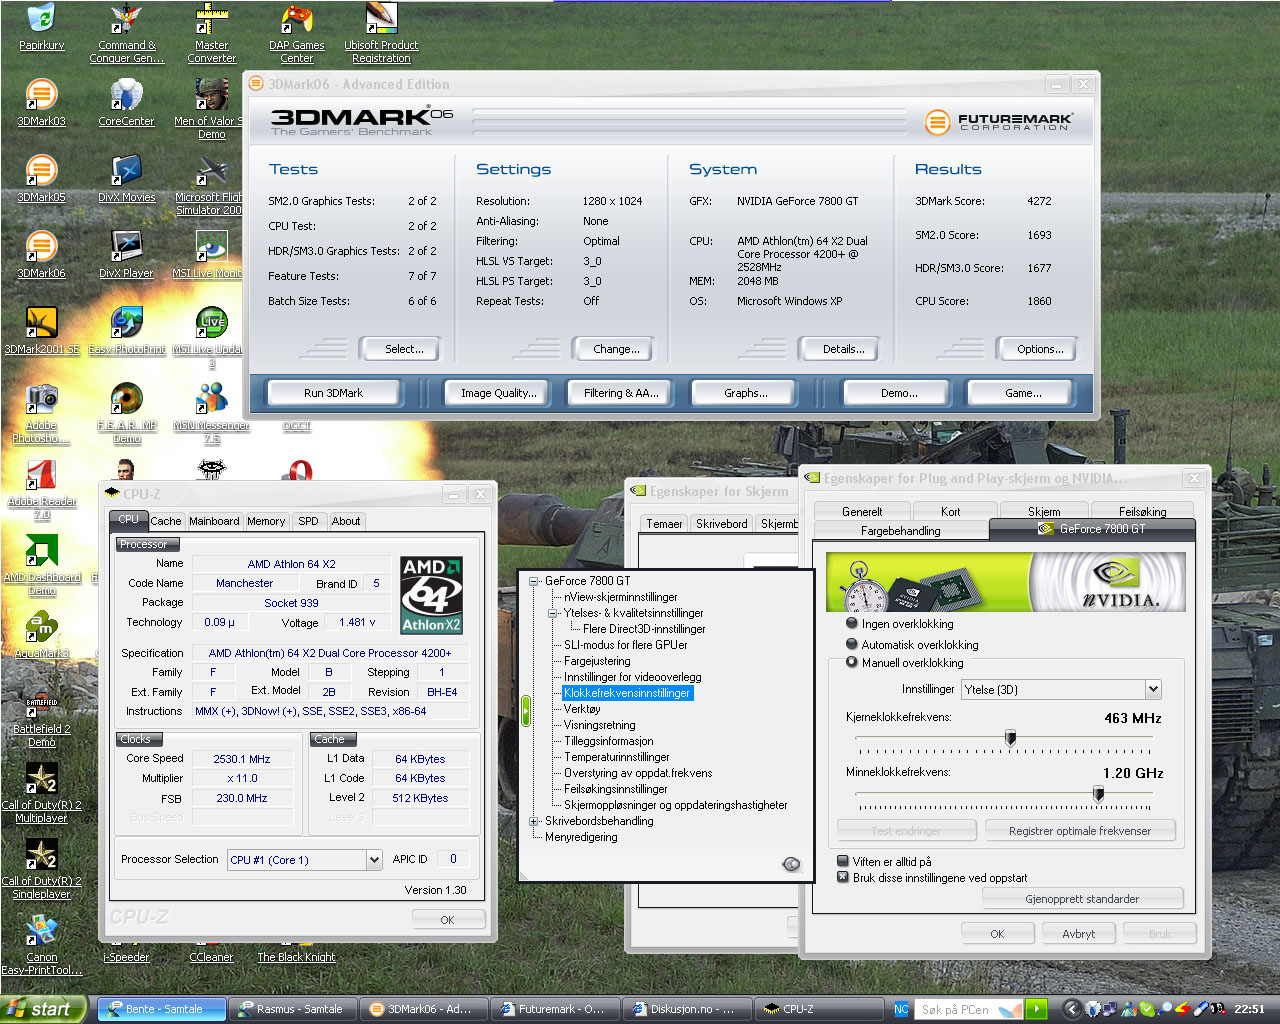Launch AMD Dashboard Demo shortcut
Viewport: 1280px width, 1024px height.
(x=41, y=565)
